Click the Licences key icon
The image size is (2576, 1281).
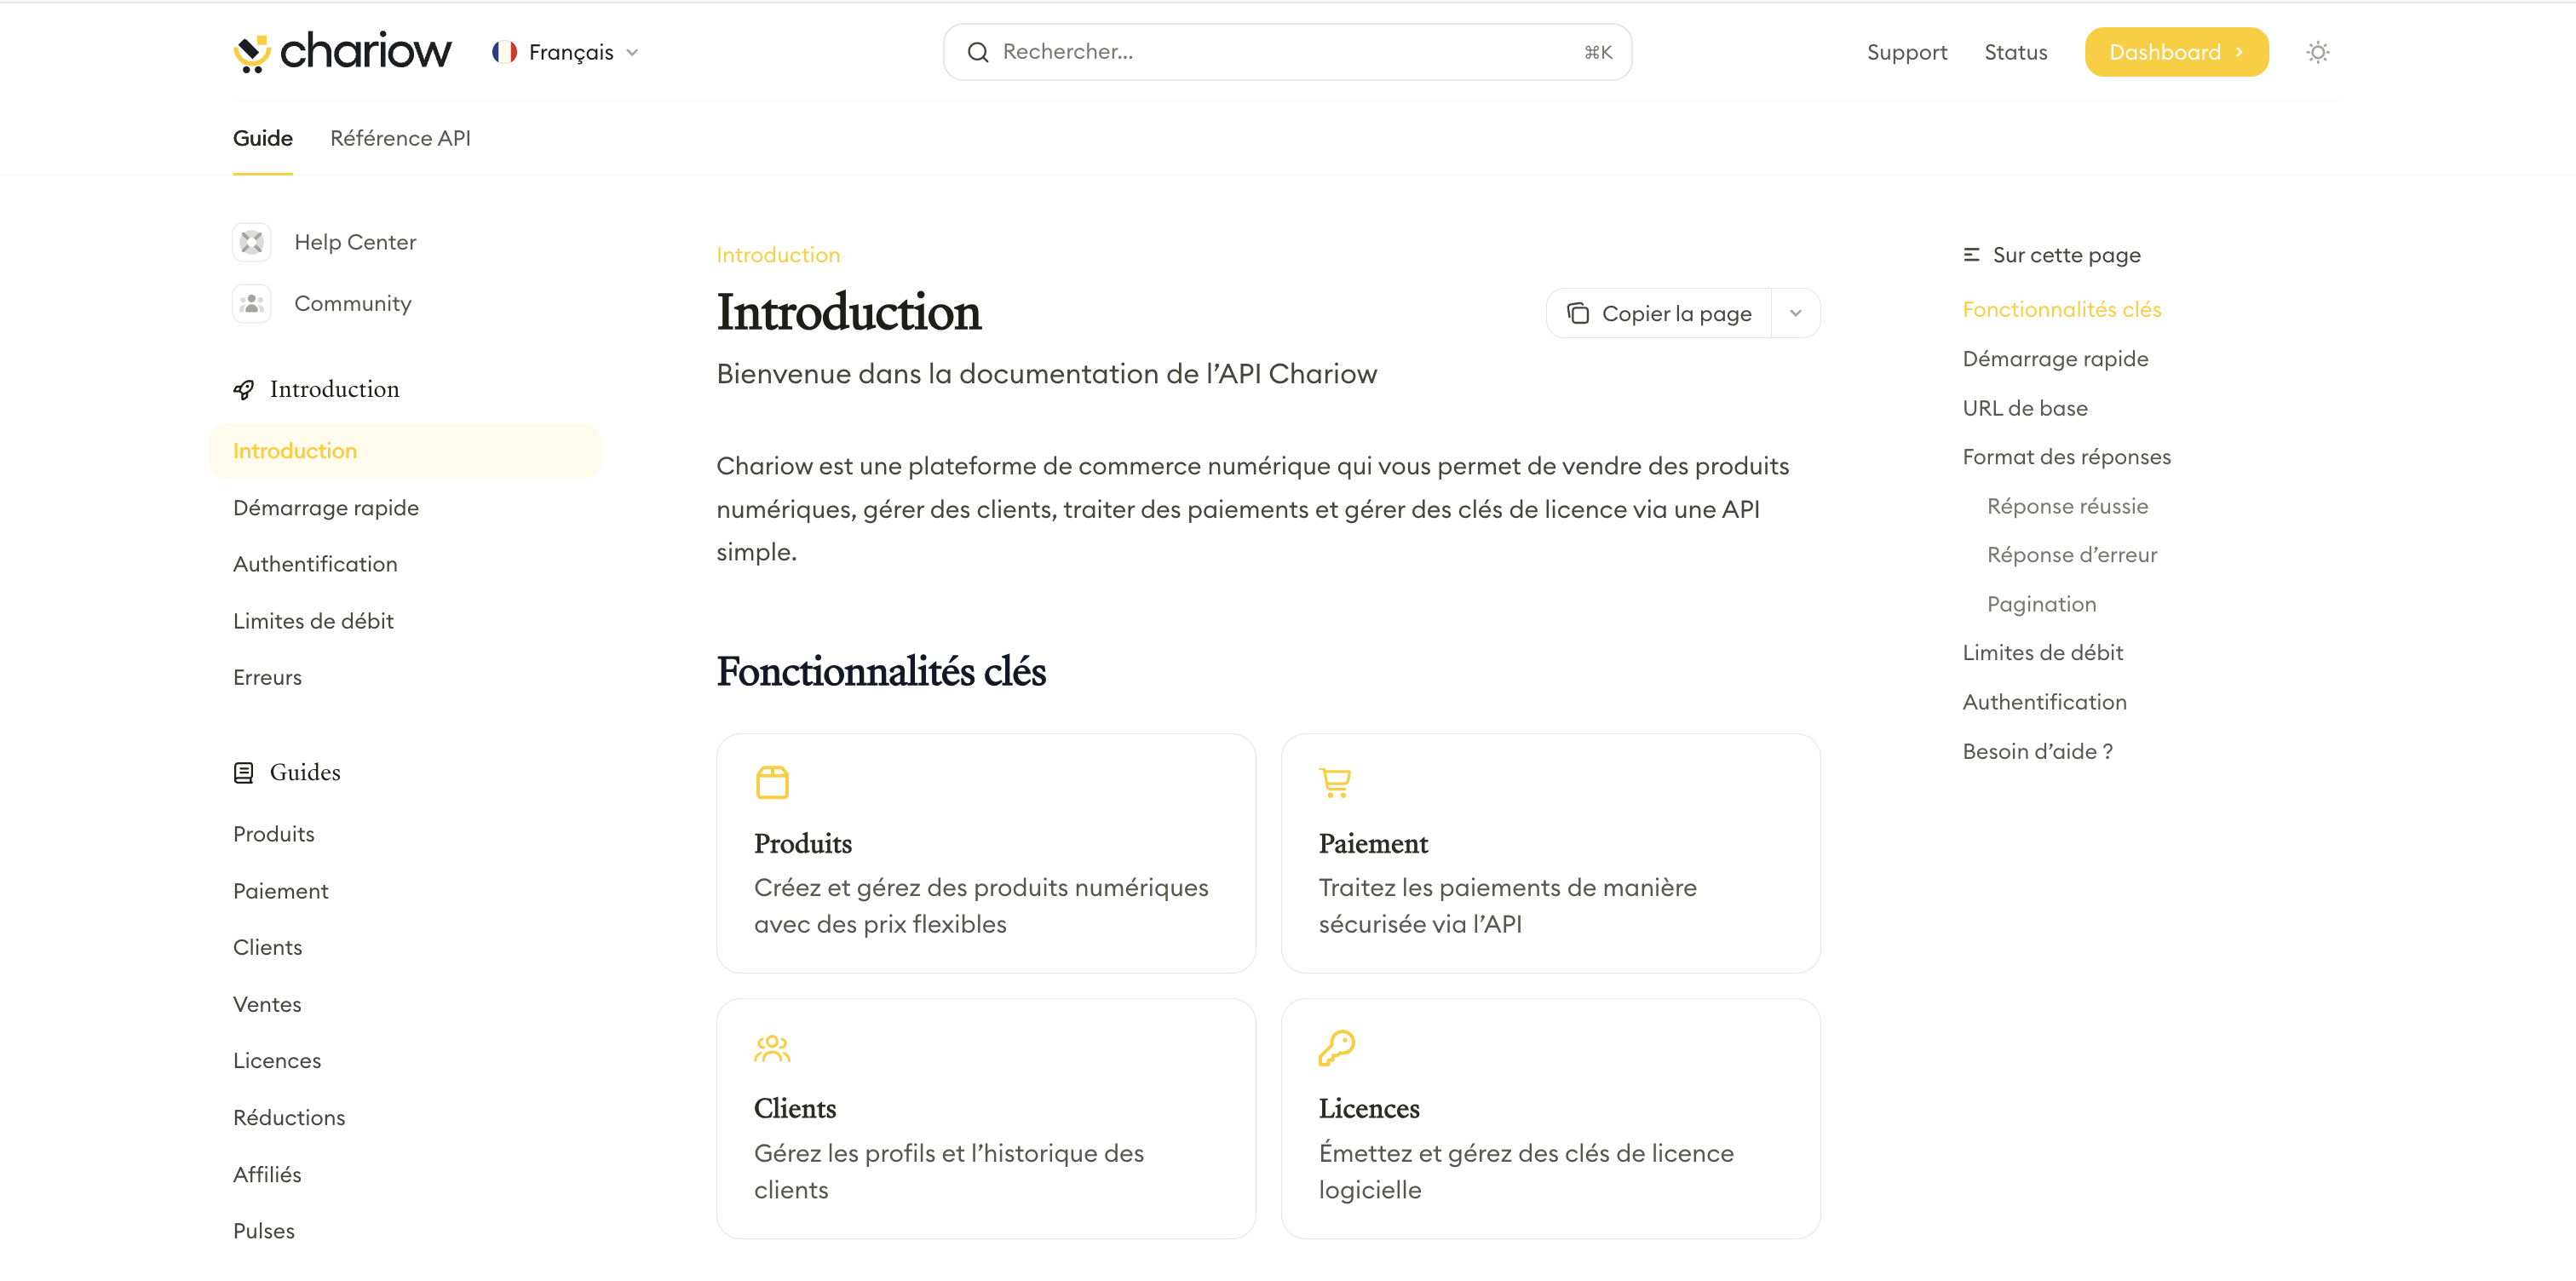[x=1335, y=1048]
